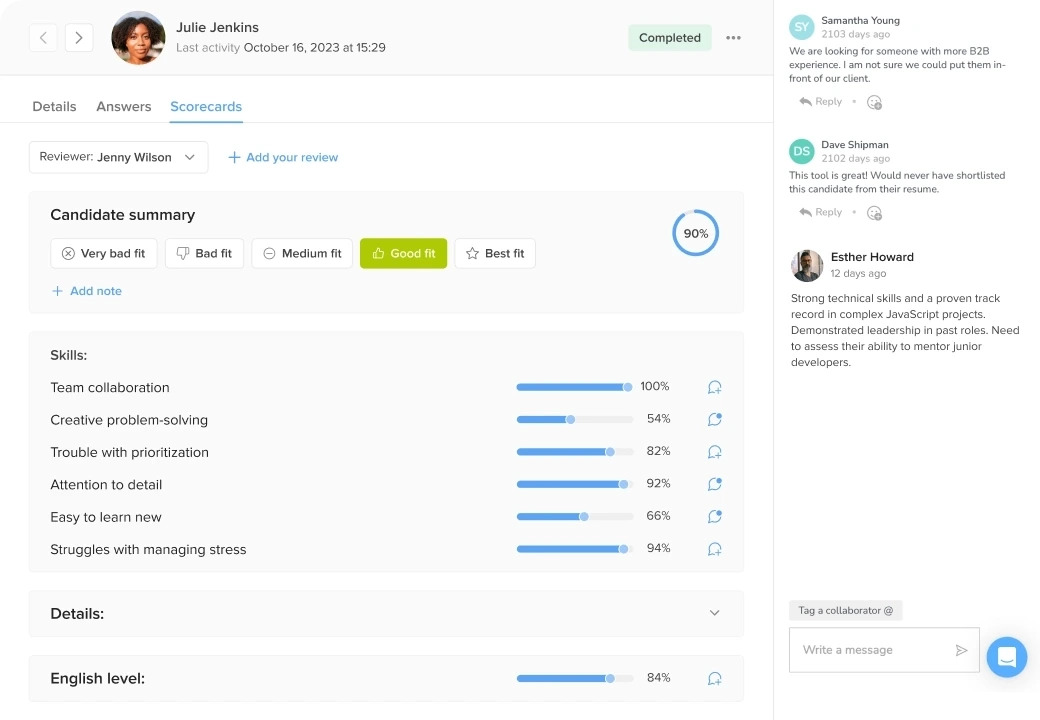1040x720 pixels.
Task: Adjust the English level slider
Action: [x=575, y=678]
